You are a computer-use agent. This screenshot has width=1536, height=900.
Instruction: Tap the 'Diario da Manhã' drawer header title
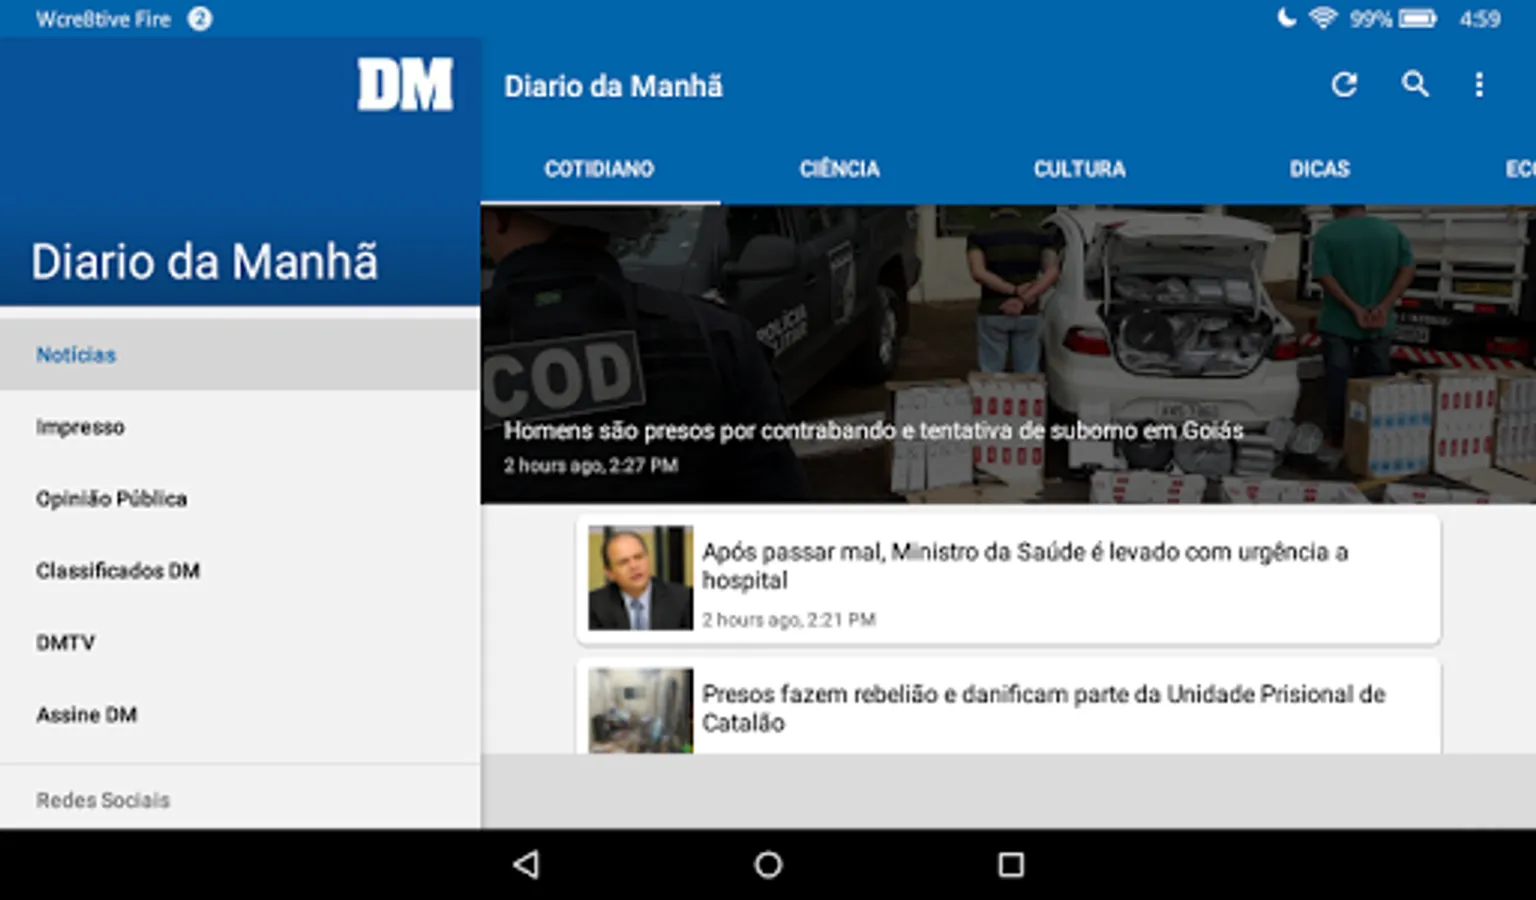(205, 262)
